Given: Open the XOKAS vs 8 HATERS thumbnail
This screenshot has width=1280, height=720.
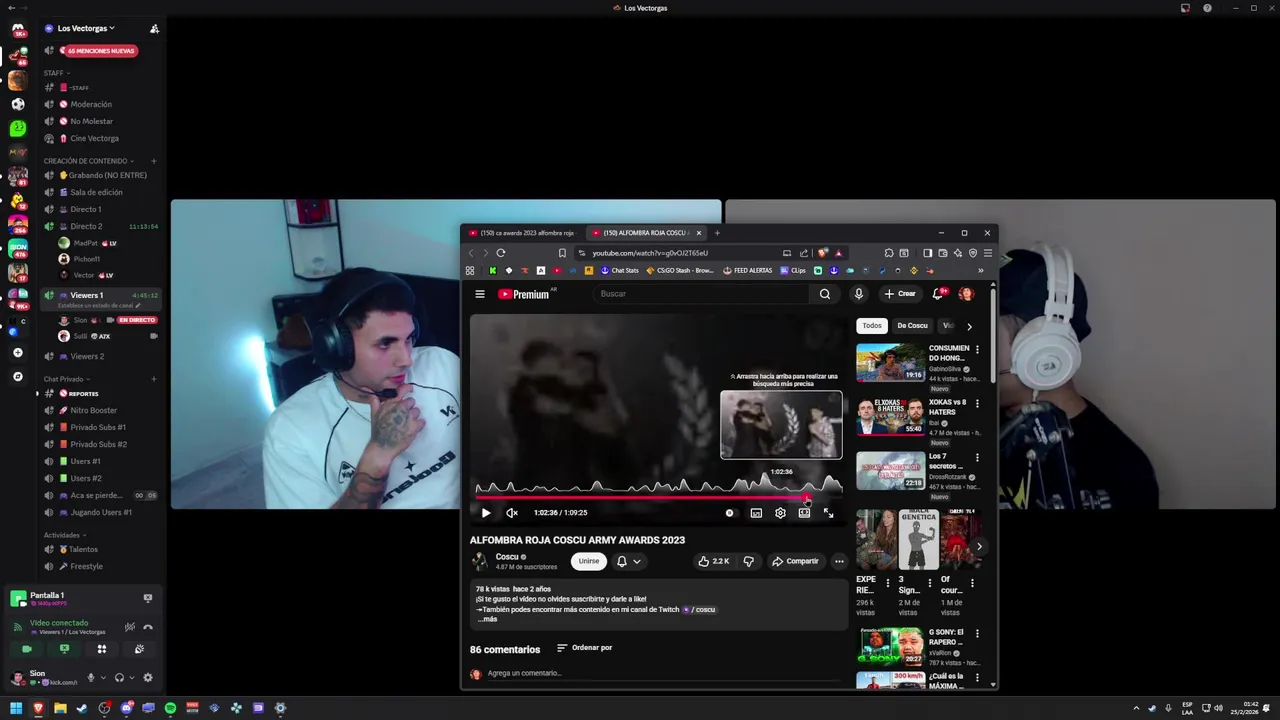Looking at the screenshot, I should 890,417.
